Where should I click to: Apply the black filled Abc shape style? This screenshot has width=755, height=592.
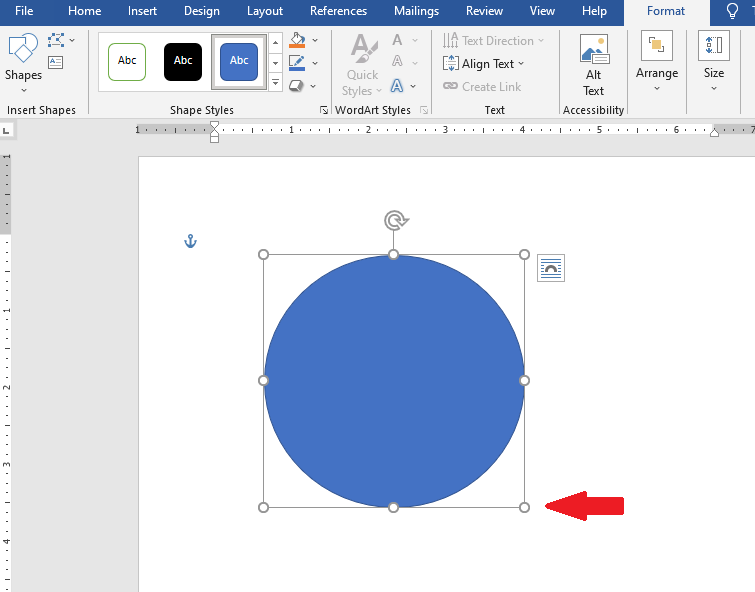click(x=183, y=61)
